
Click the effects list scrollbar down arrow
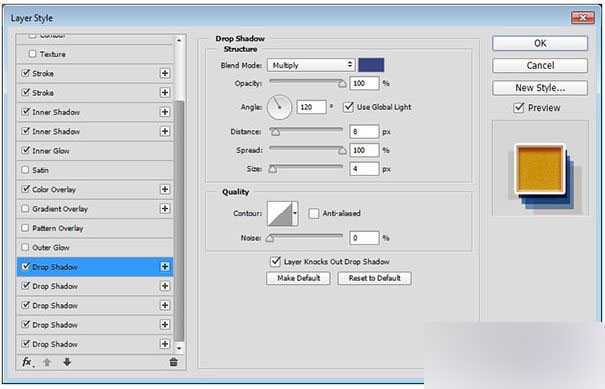coord(179,348)
